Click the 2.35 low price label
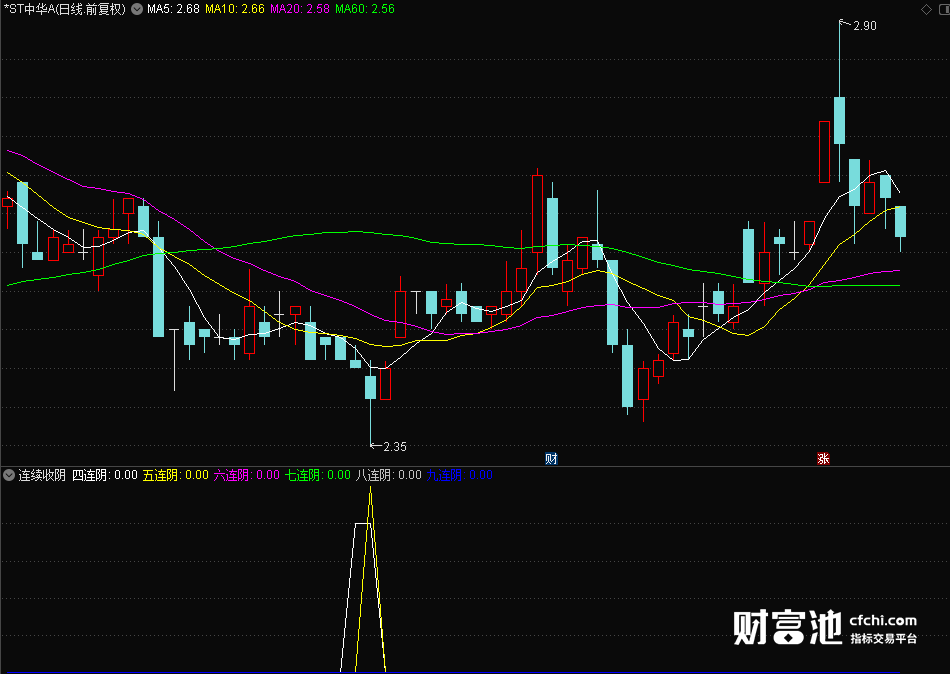The image size is (950, 674). pos(395,447)
